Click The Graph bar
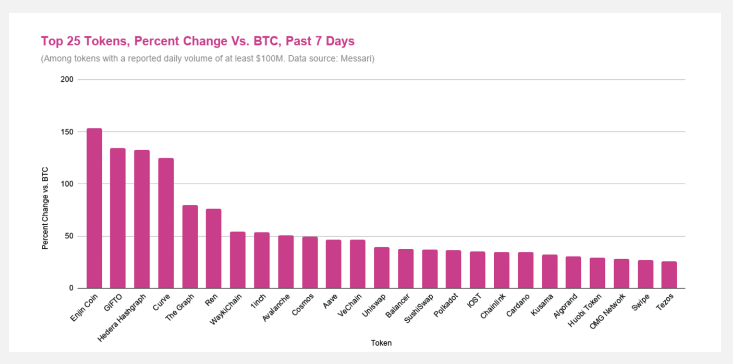Viewport: 733px width, 364px height. tap(190, 247)
